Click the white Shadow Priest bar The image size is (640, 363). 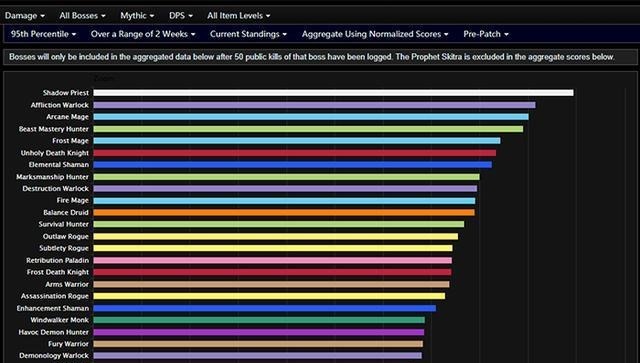(333, 93)
